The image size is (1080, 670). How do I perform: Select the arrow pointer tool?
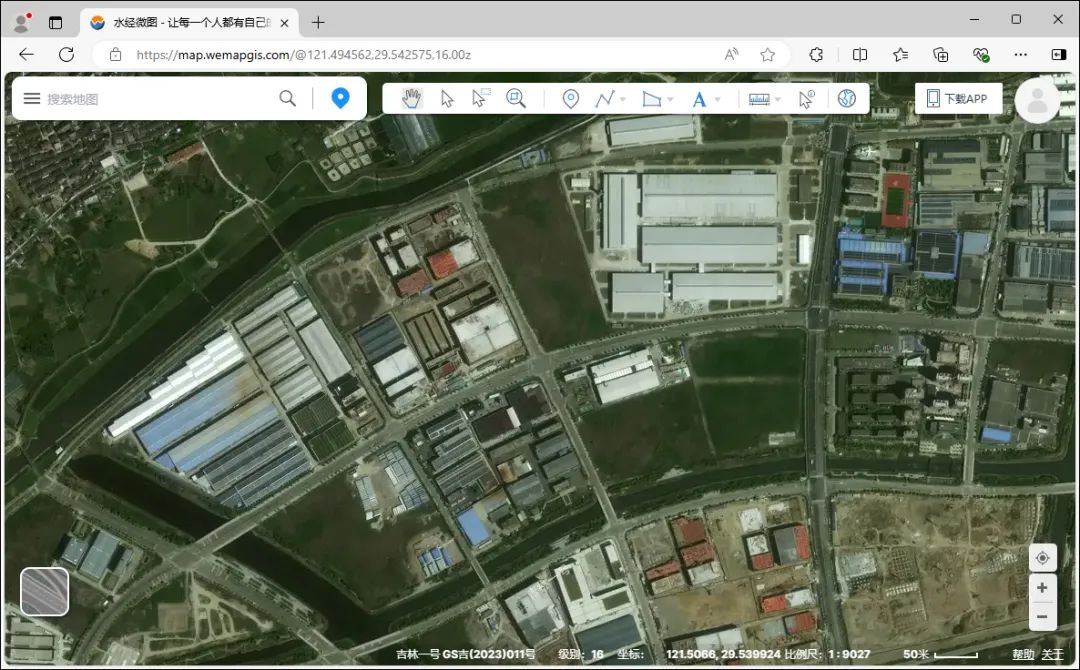point(447,98)
